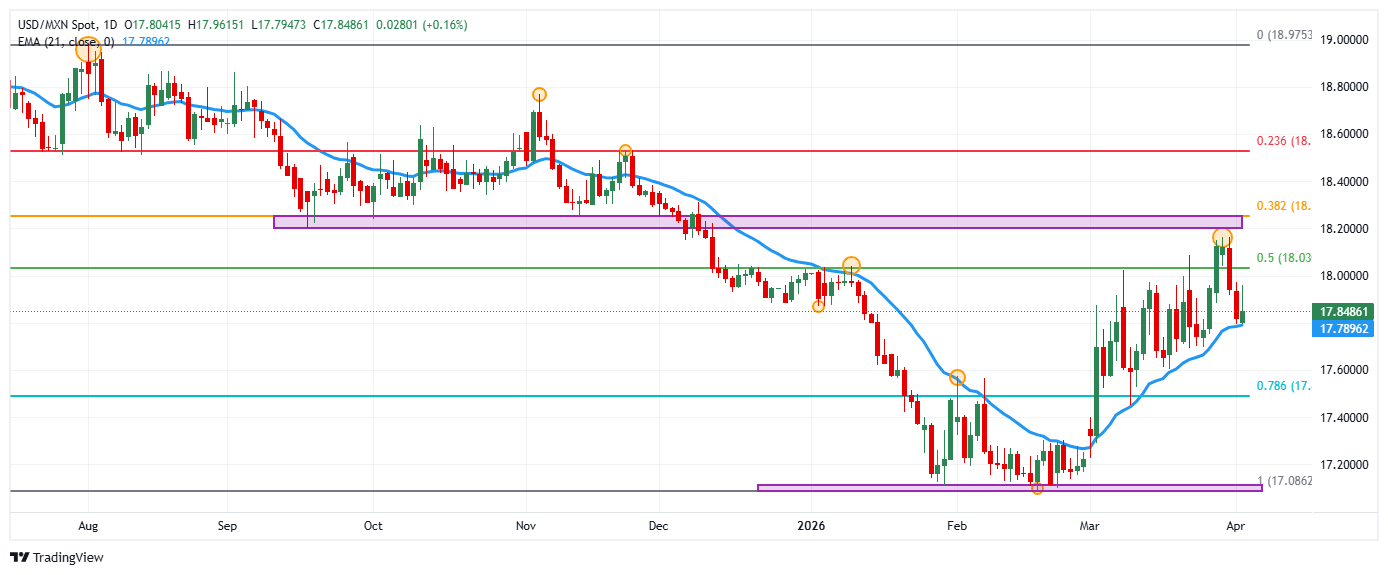Click the TradingView logo

57,557
